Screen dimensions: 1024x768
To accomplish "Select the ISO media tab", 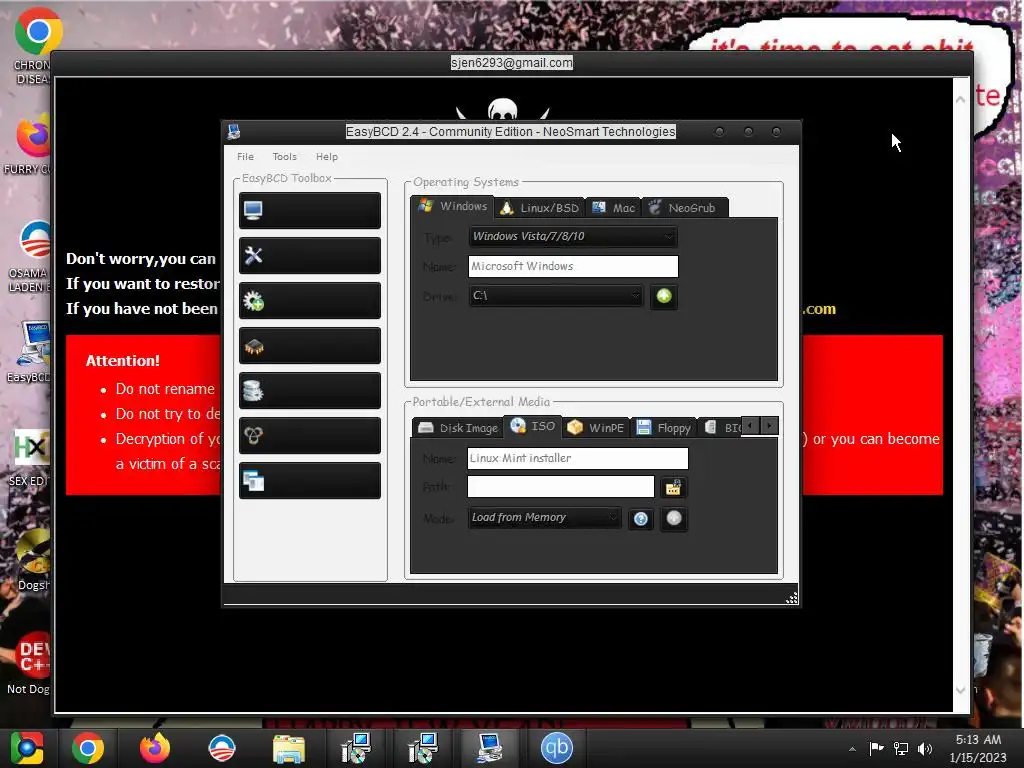I will click(x=533, y=426).
